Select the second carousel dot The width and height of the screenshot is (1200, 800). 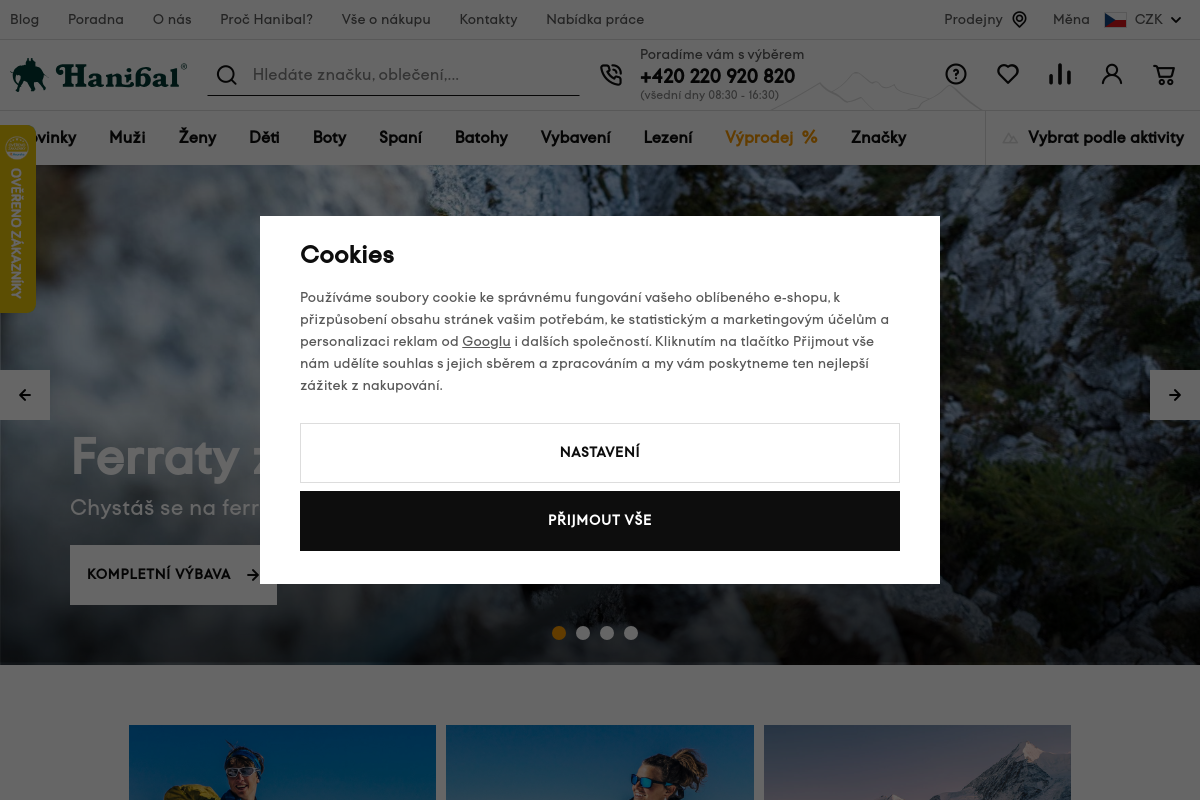(583, 633)
